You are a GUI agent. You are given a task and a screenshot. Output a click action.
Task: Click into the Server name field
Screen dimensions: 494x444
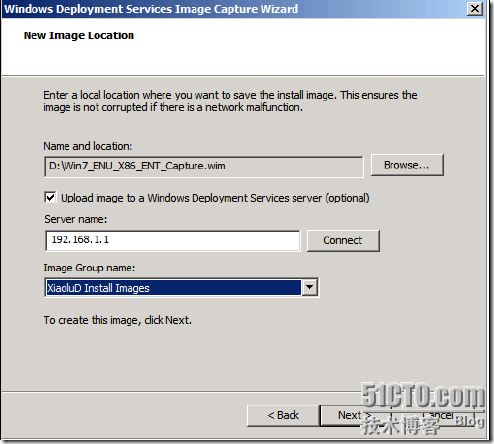[173, 240]
